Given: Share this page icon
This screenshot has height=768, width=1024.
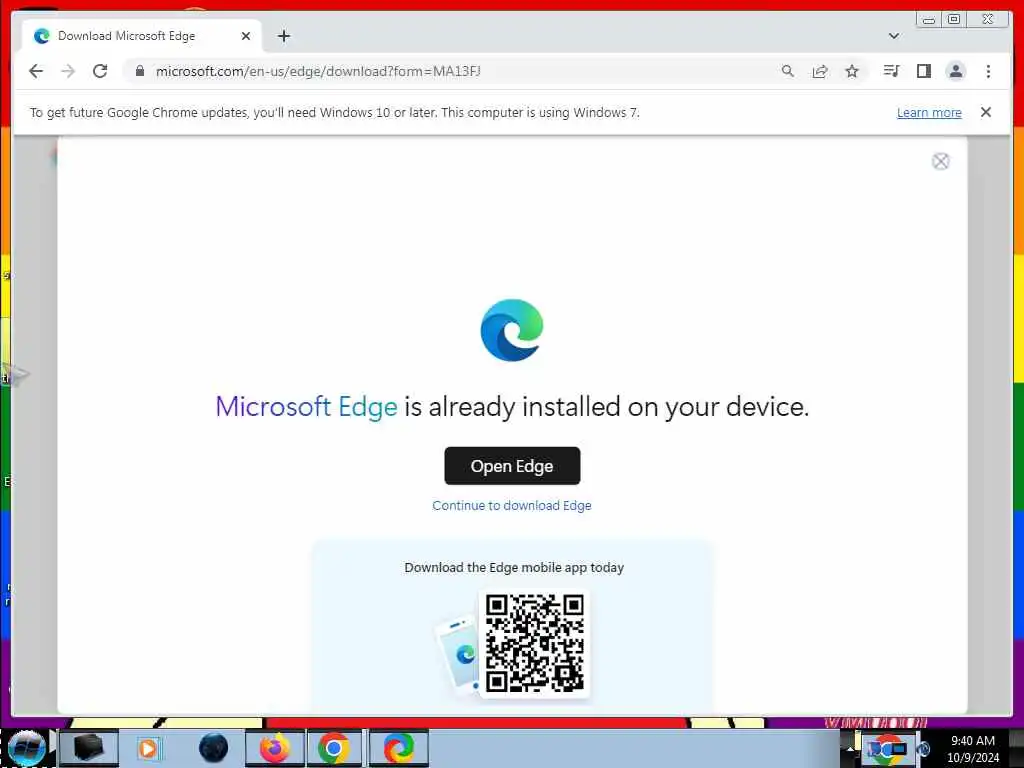Looking at the screenshot, I should 820,71.
